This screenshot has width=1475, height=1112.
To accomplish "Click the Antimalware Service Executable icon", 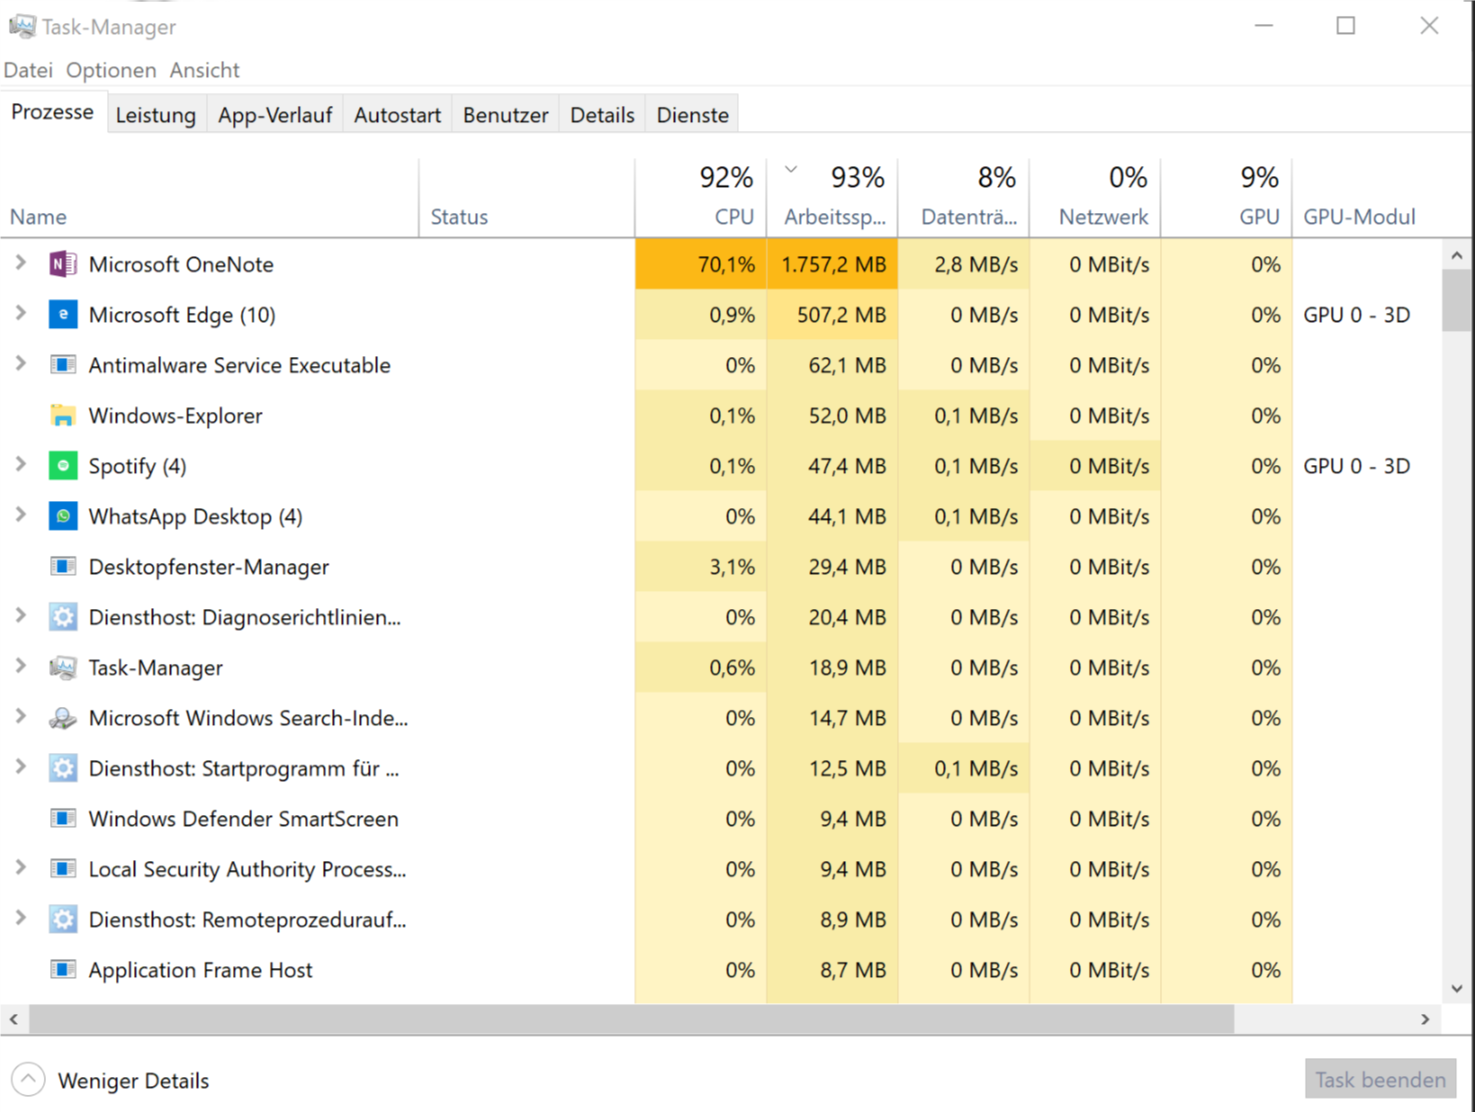I will [63, 365].
